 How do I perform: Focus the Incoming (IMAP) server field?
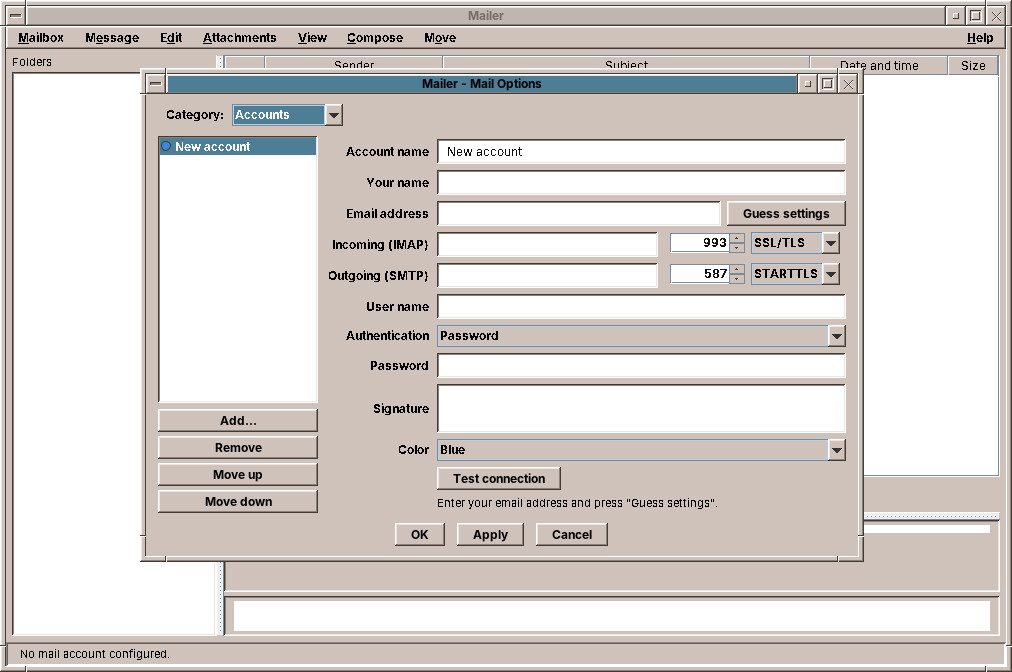click(547, 245)
